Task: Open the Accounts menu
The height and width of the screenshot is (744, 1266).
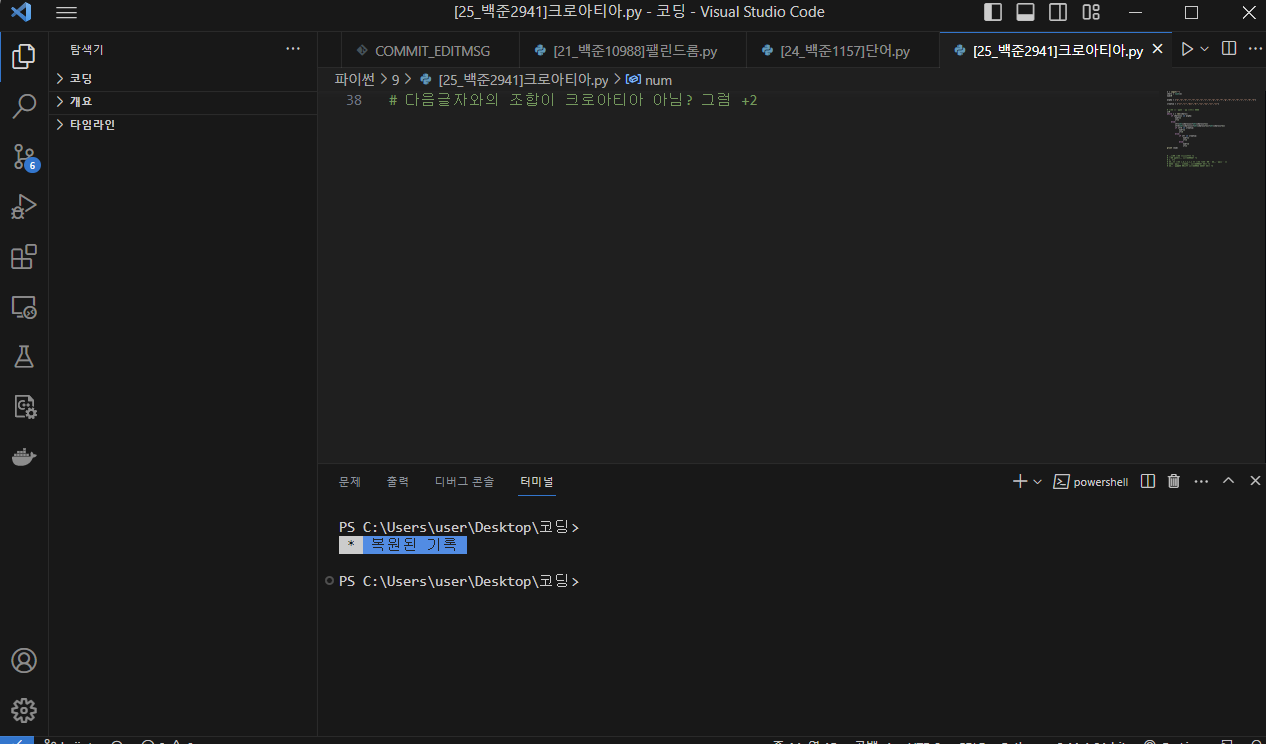Action: pos(24,661)
